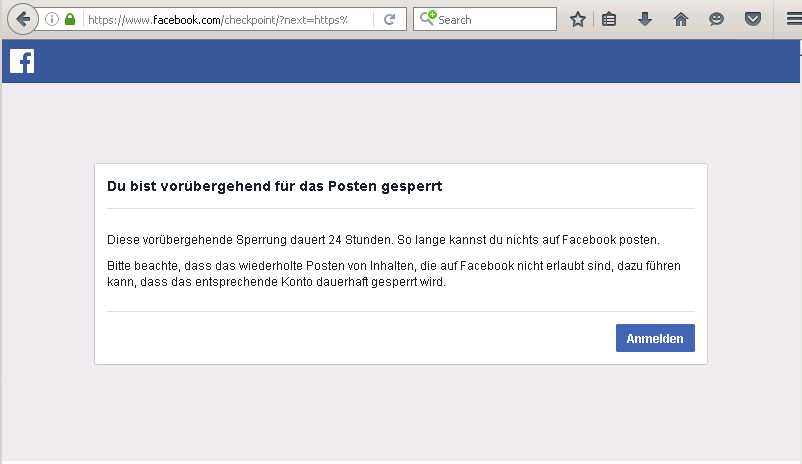Click the paragraph starting 'Bitte beachte, dass das wiederholte'
This screenshot has width=802, height=464.
pyautogui.click(x=394, y=274)
